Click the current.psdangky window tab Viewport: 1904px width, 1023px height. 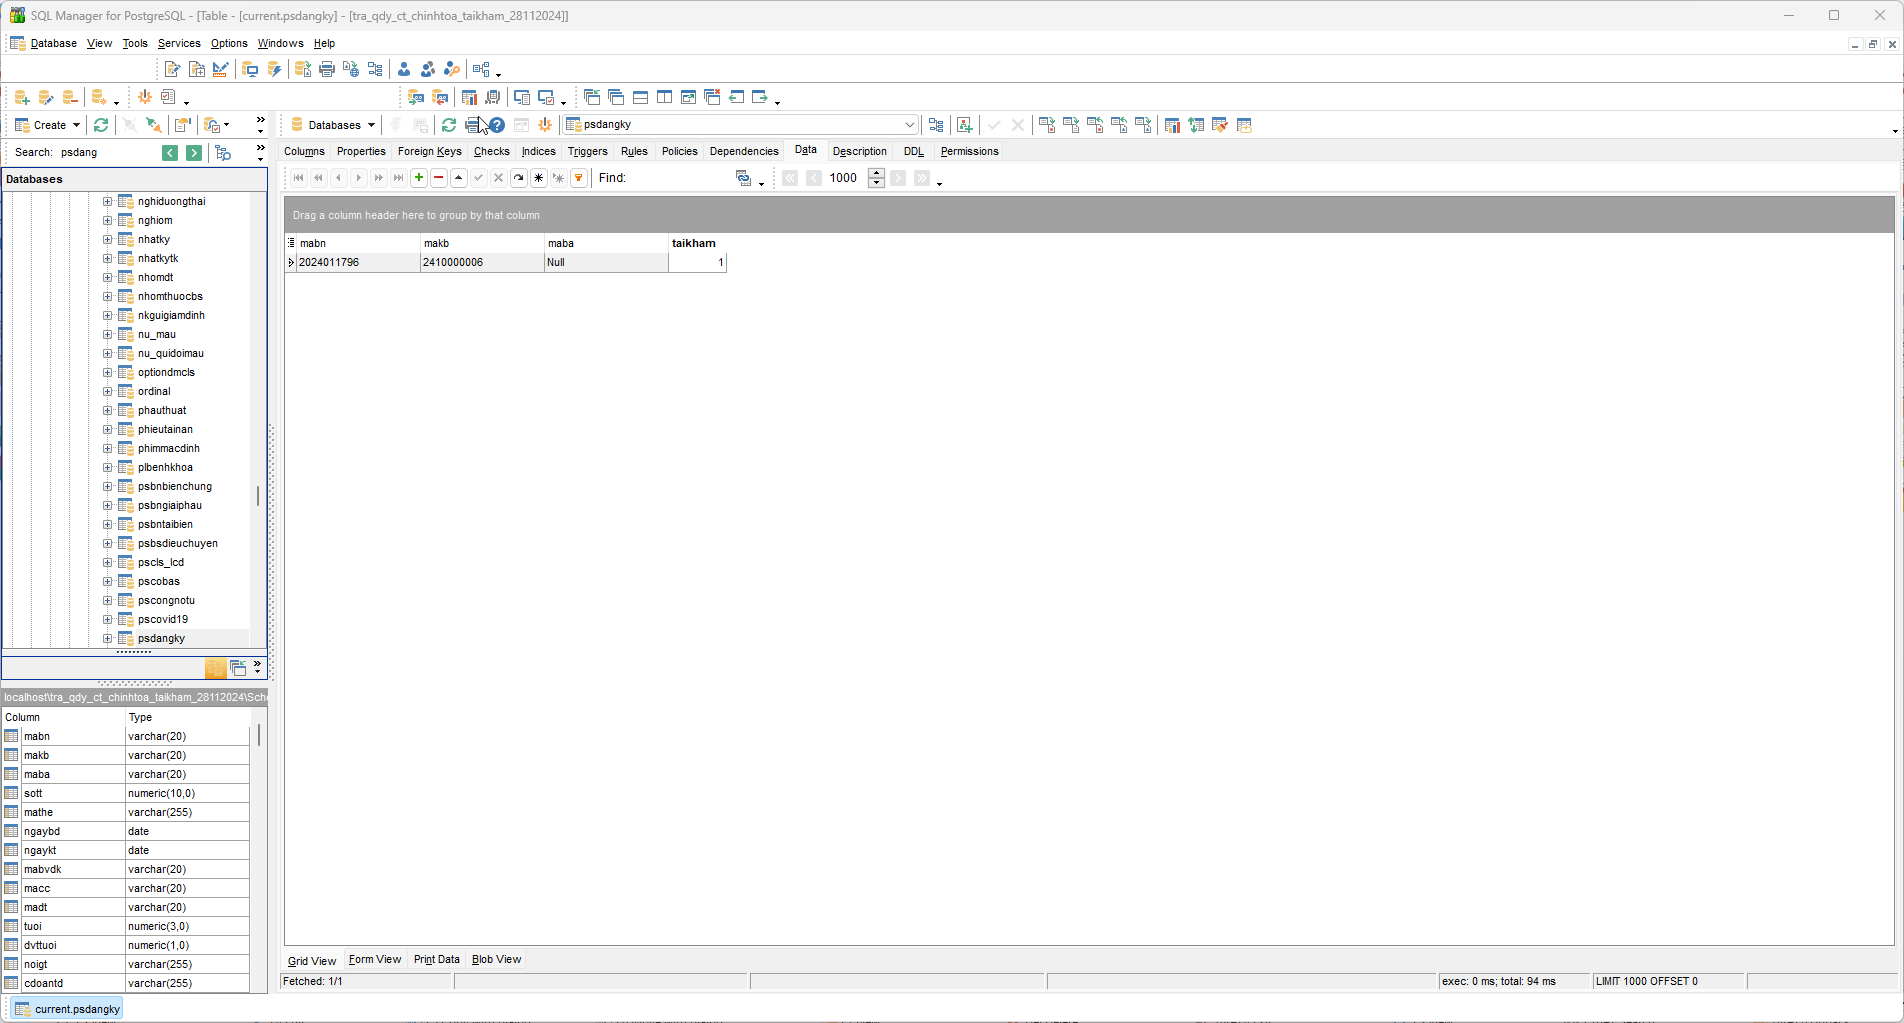coord(68,1009)
